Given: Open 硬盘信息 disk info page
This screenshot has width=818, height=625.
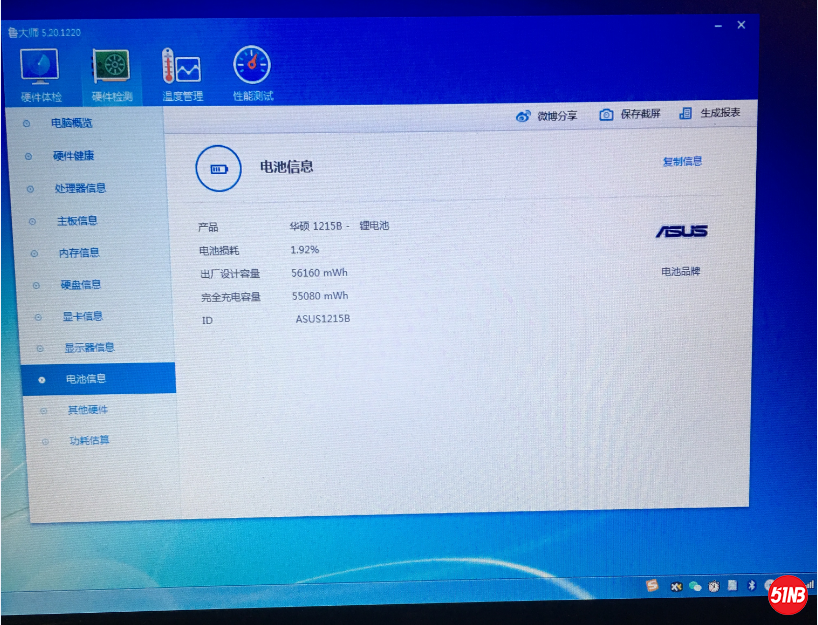Looking at the screenshot, I should tap(80, 285).
